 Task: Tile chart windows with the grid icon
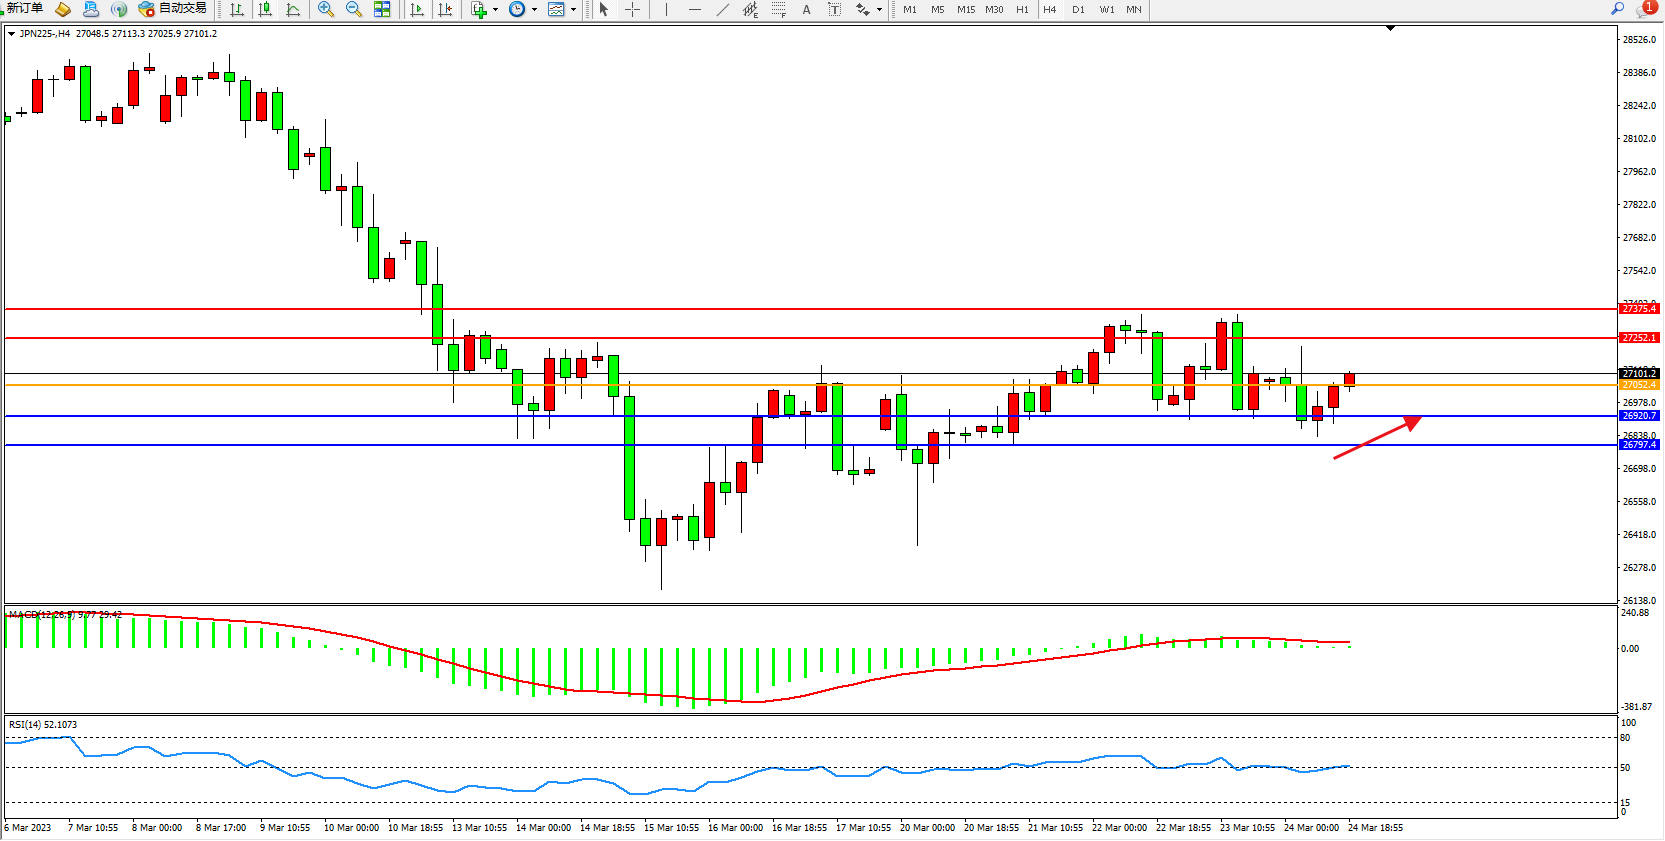pos(382,10)
